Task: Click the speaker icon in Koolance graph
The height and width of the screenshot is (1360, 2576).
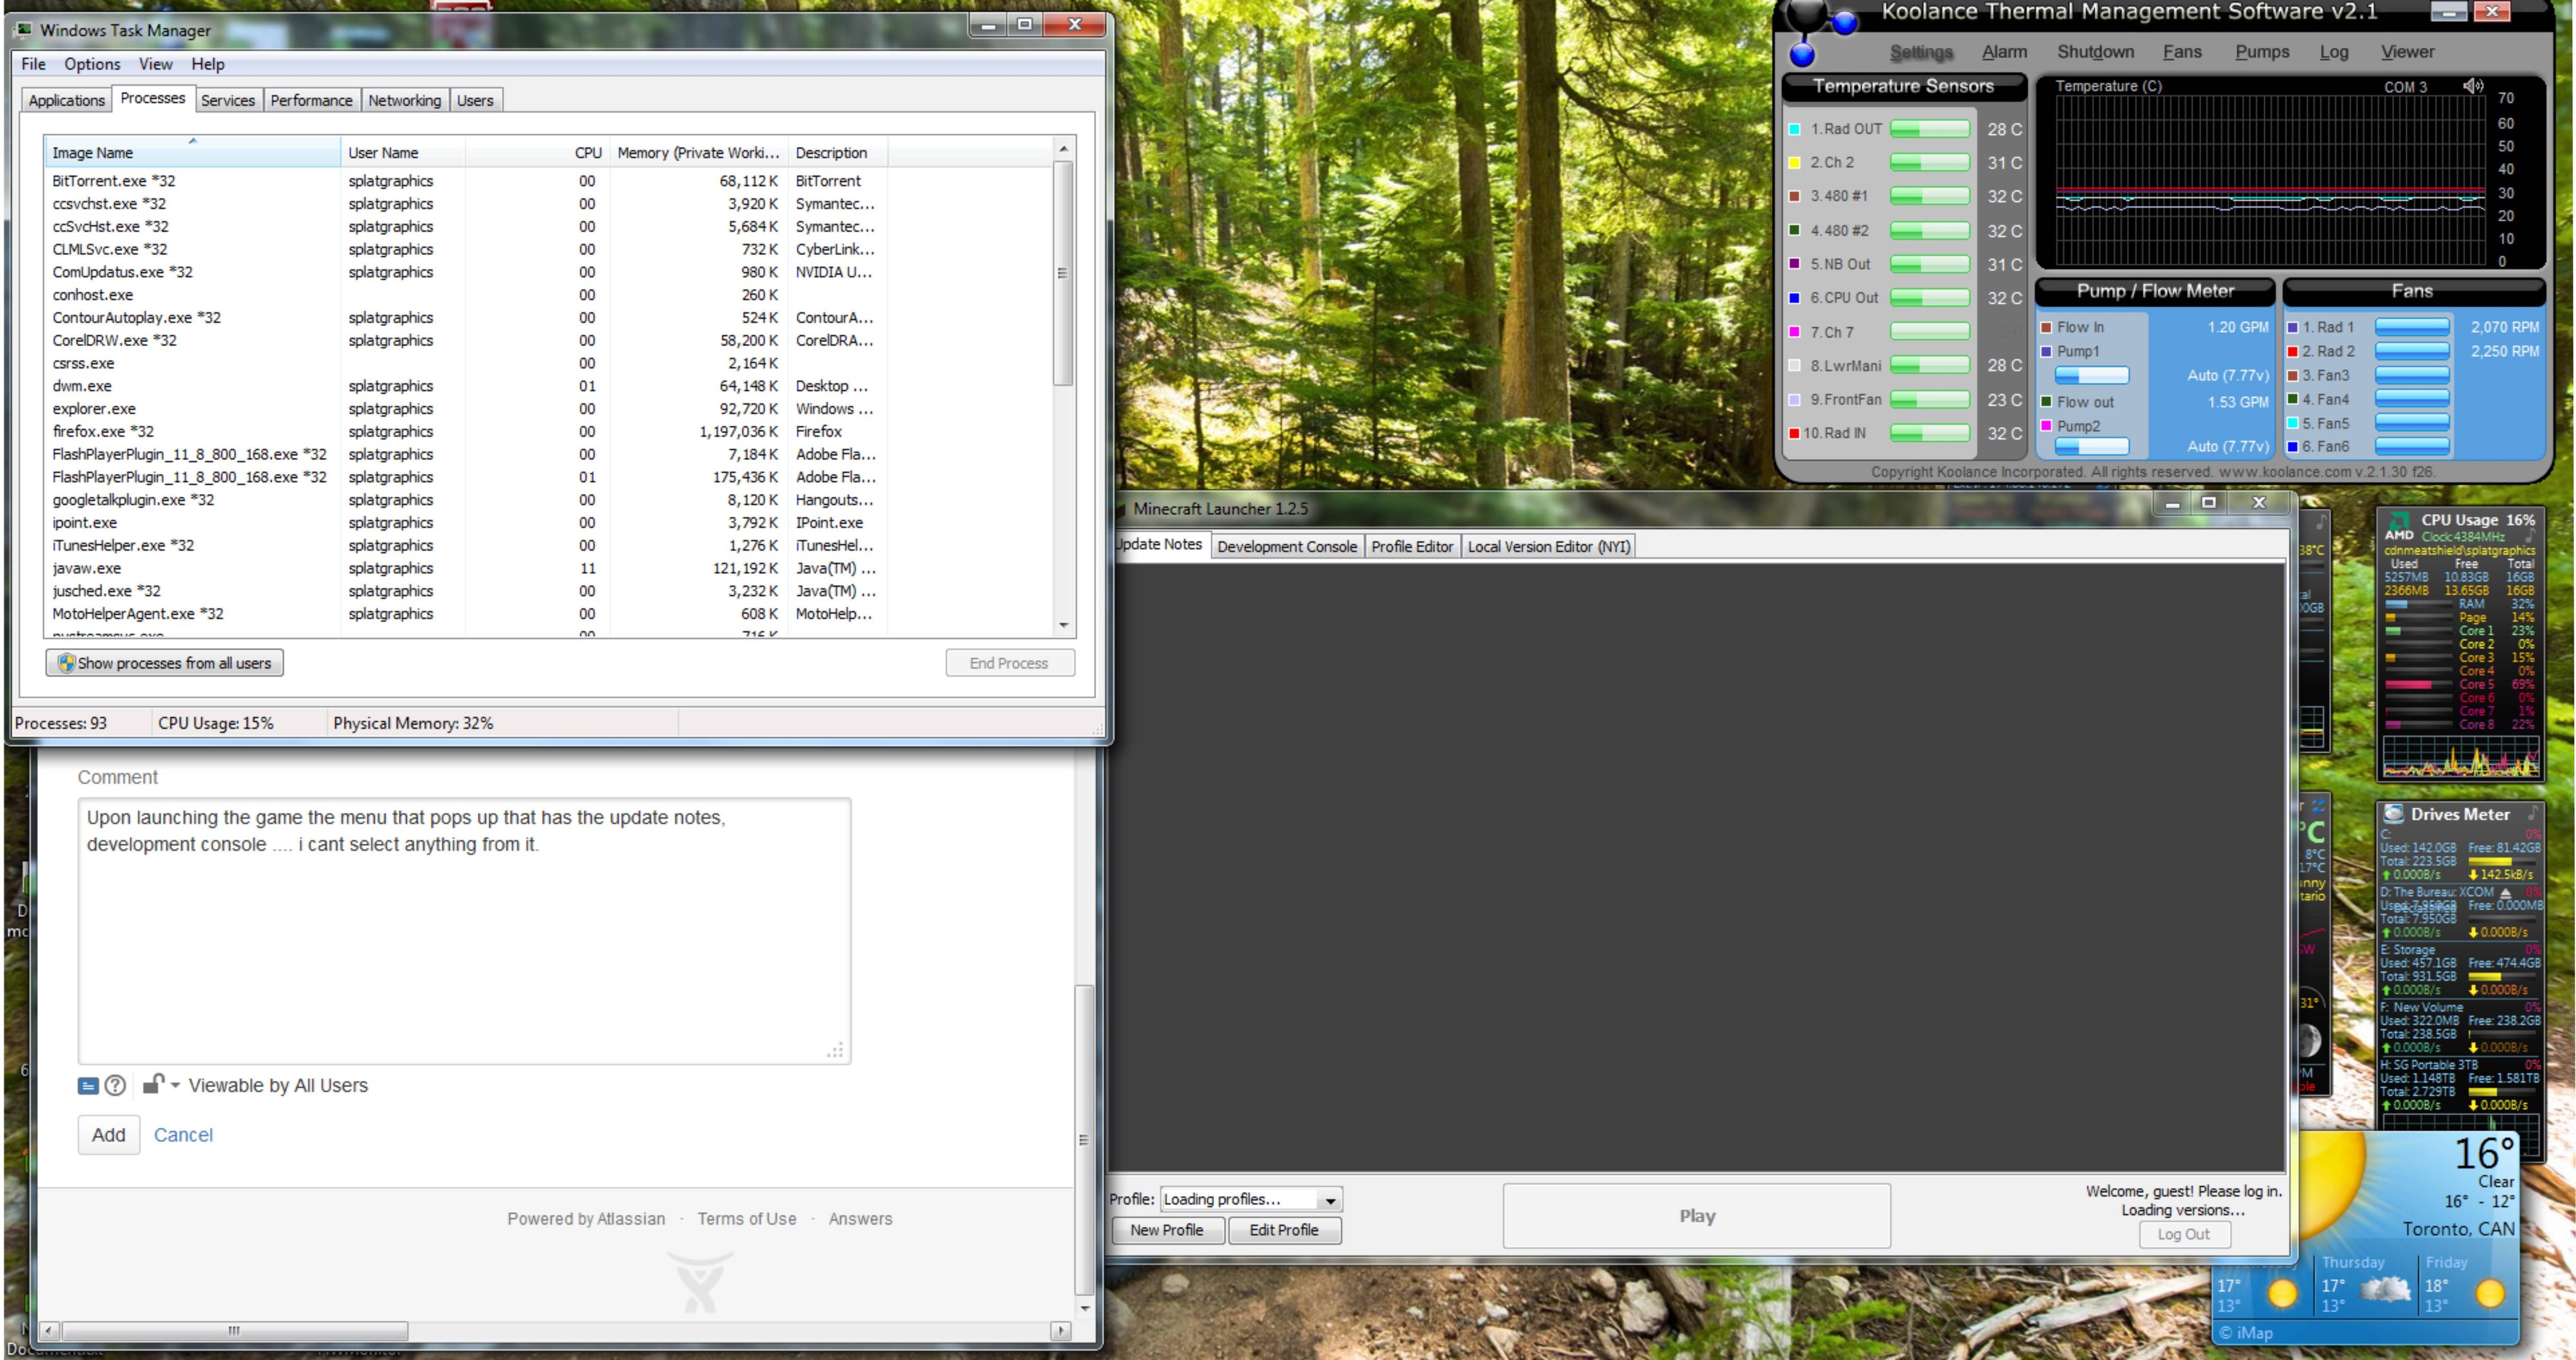Action: pyautogui.click(x=2473, y=86)
